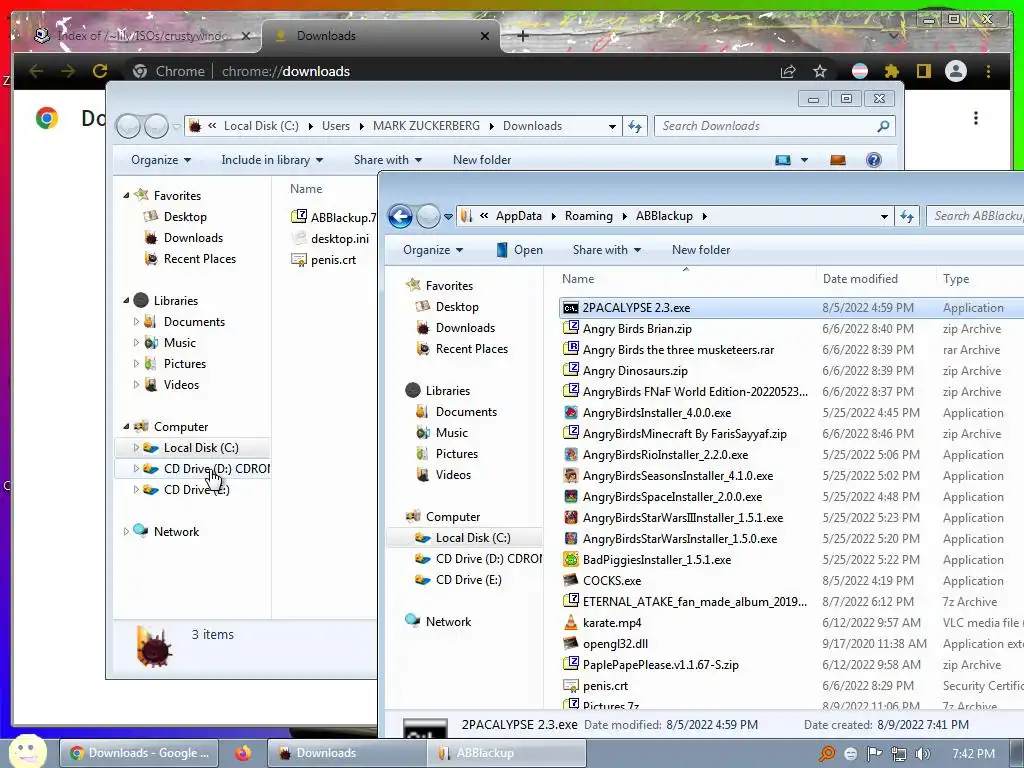Collapse Favorites group in Downloads window
Image resolution: width=1024 pixels, height=768 pixels.
click(126, 195)
